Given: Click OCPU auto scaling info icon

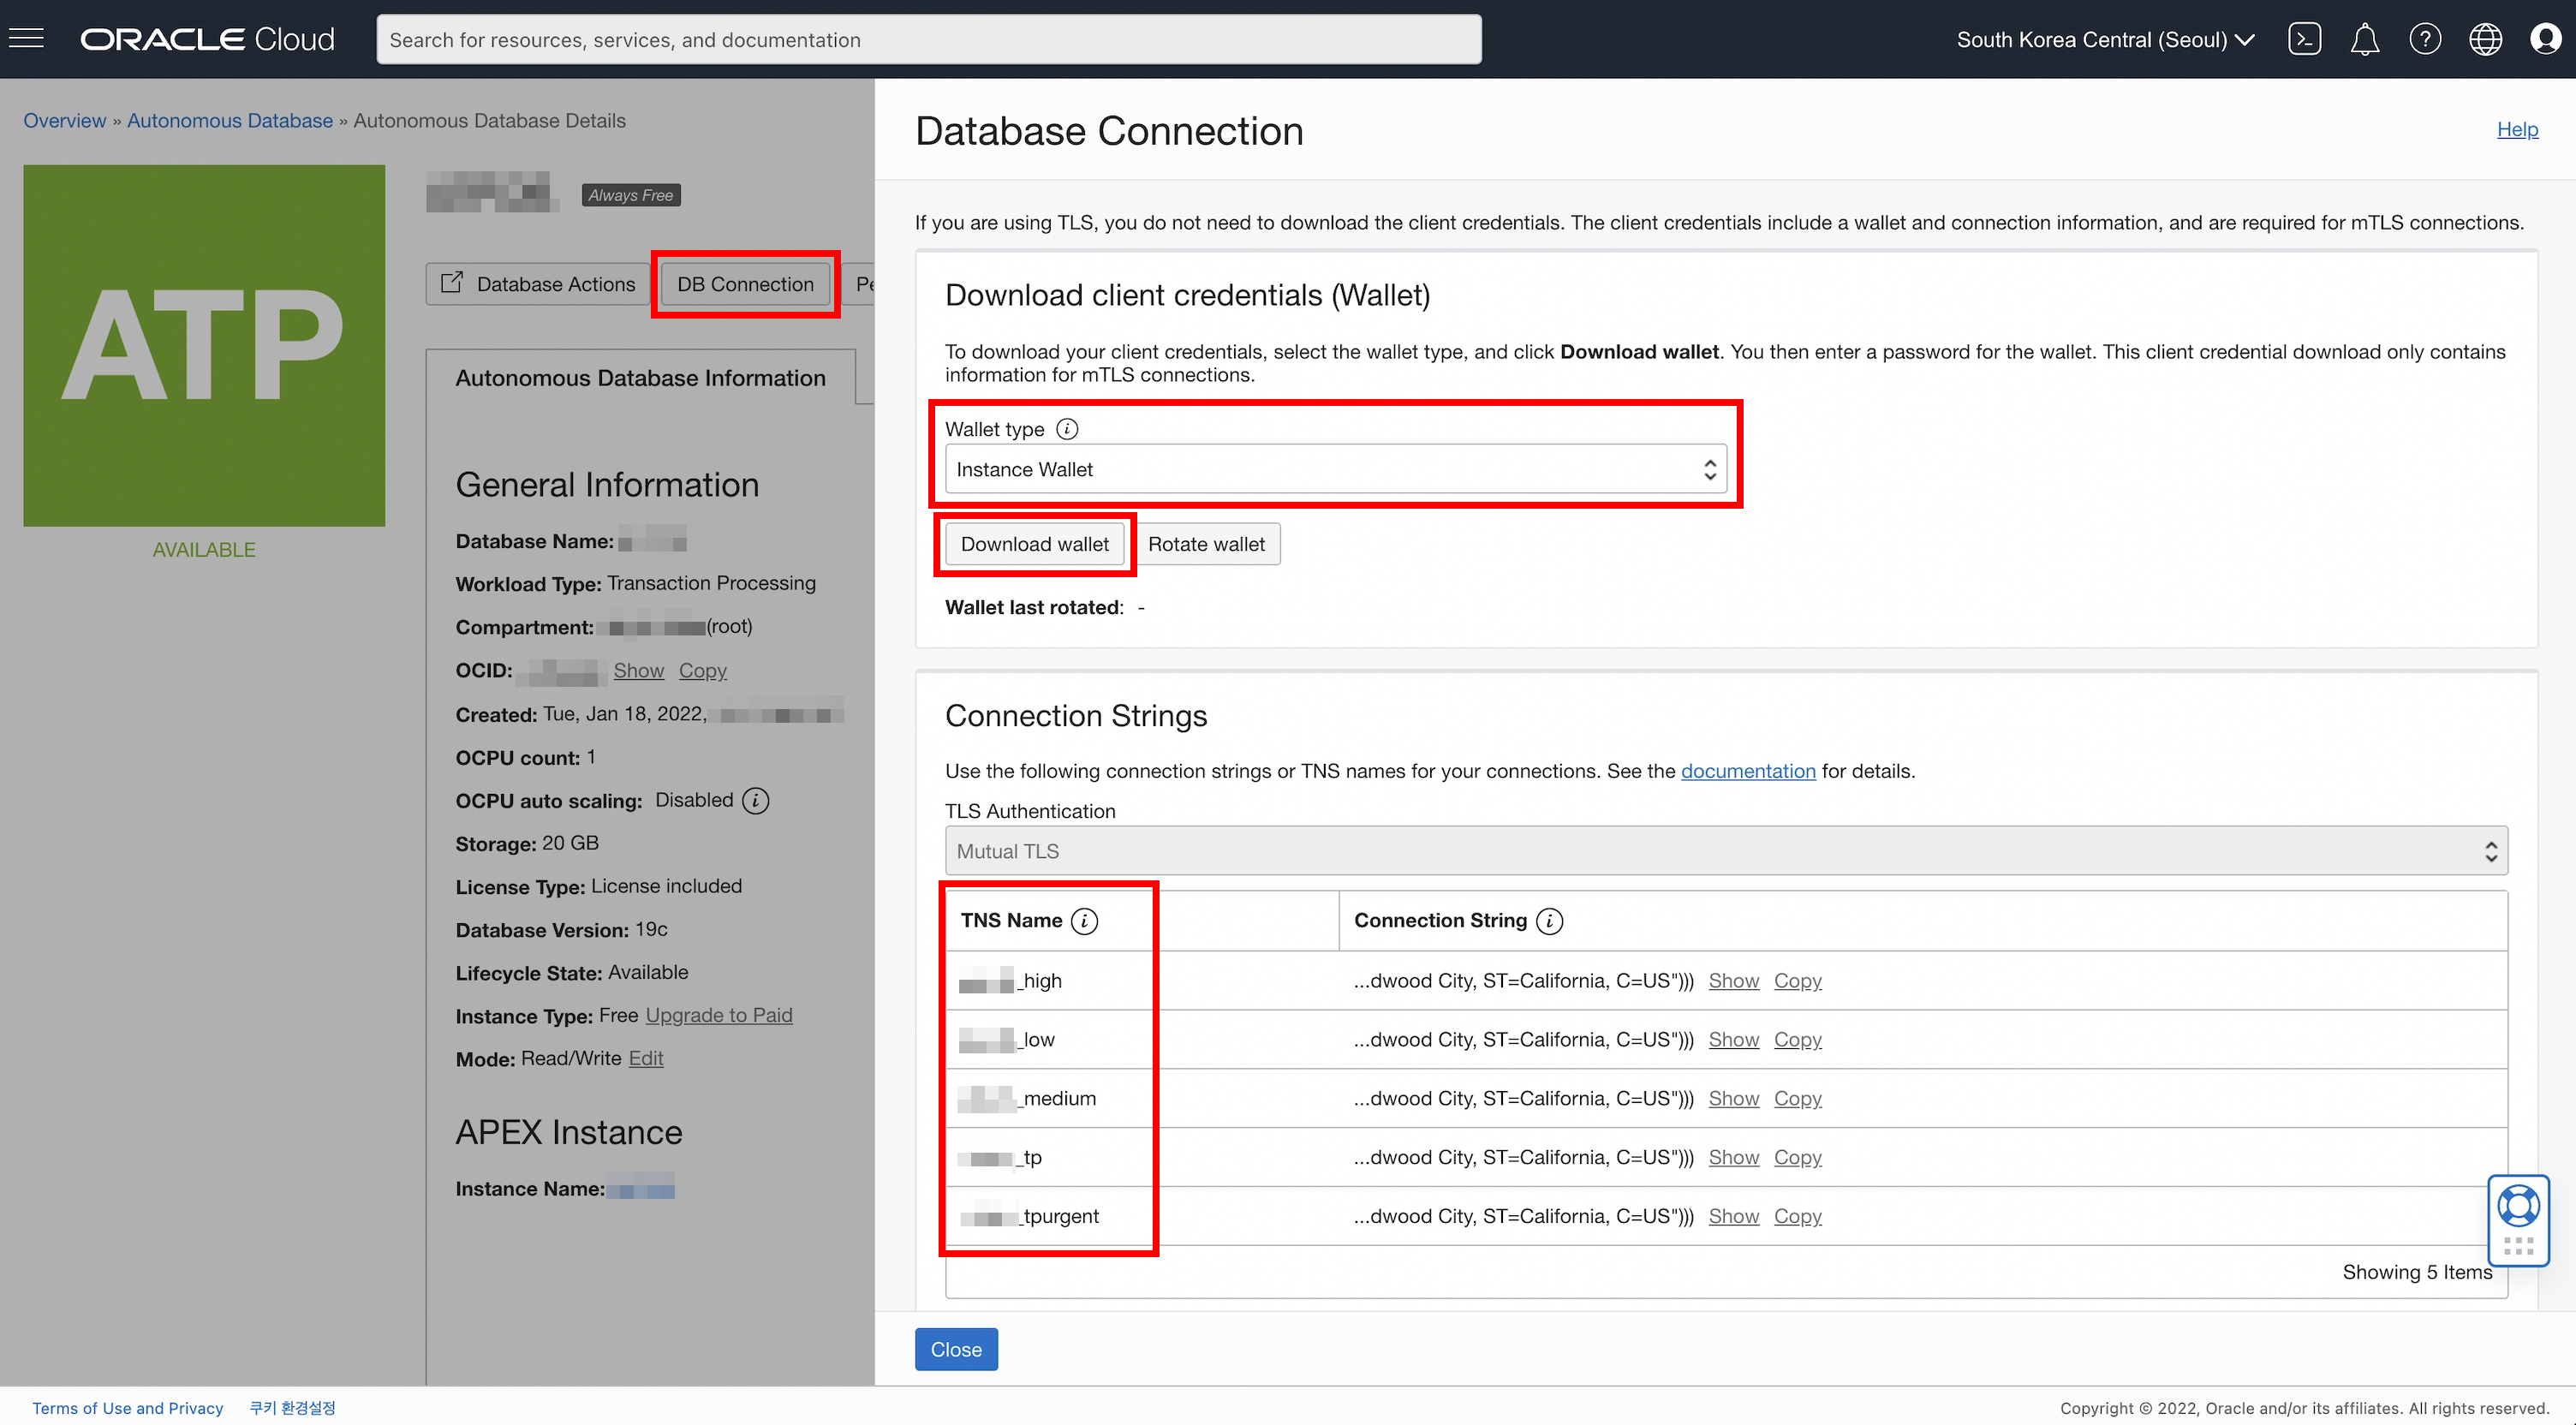Looking at the screenshot, I should pyautogui.click(x=756, y=801).
